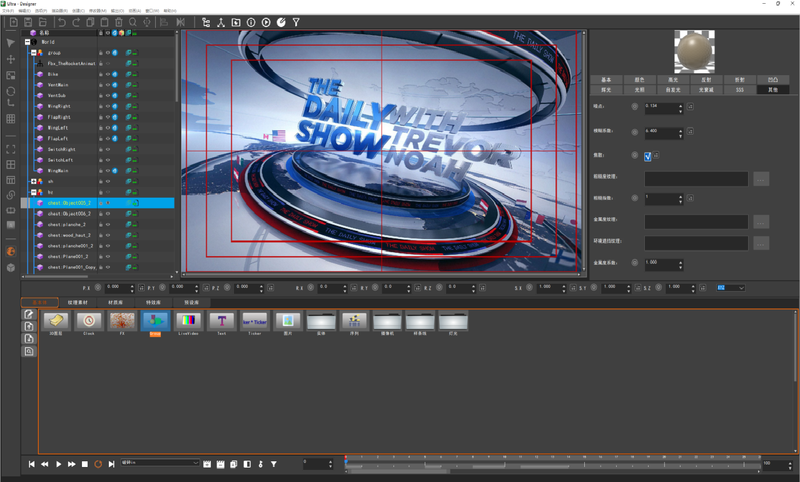The image size is (800, 482).
Task: Click the Copy icon in toolbar
Action: [x=90, y=22]
